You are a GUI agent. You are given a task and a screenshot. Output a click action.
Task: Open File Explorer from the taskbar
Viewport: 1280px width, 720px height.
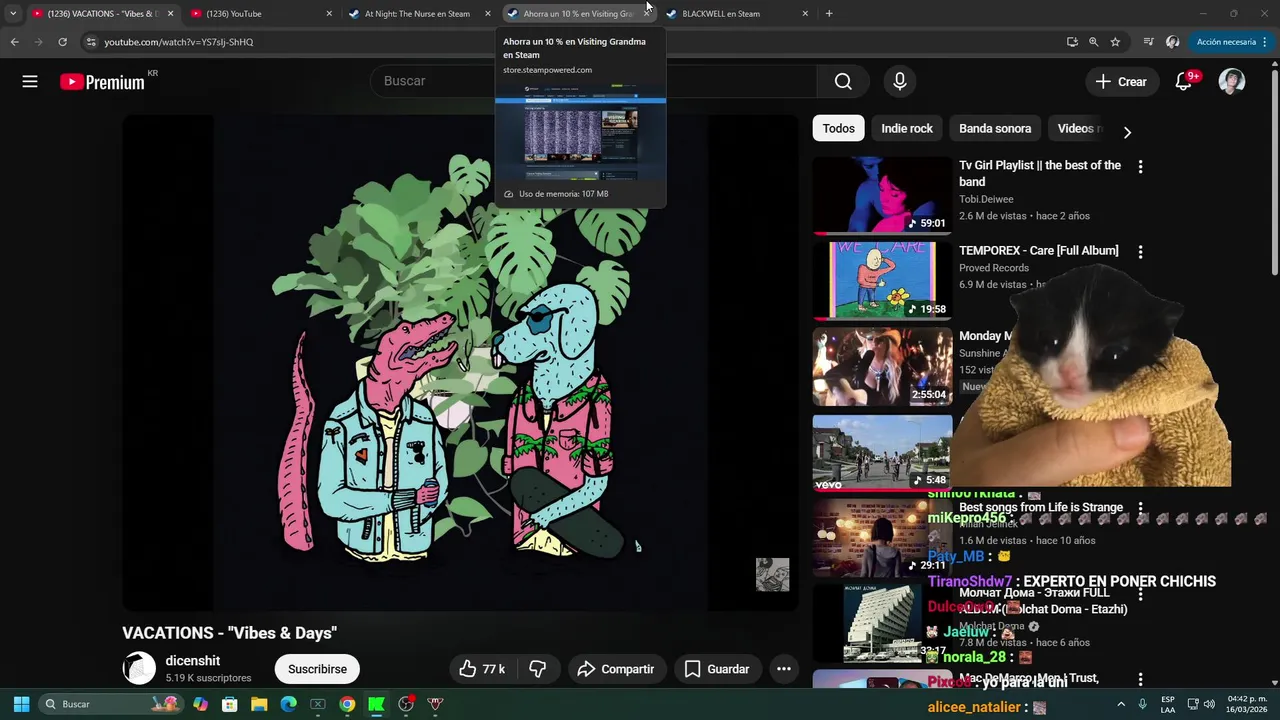point(259,704)
